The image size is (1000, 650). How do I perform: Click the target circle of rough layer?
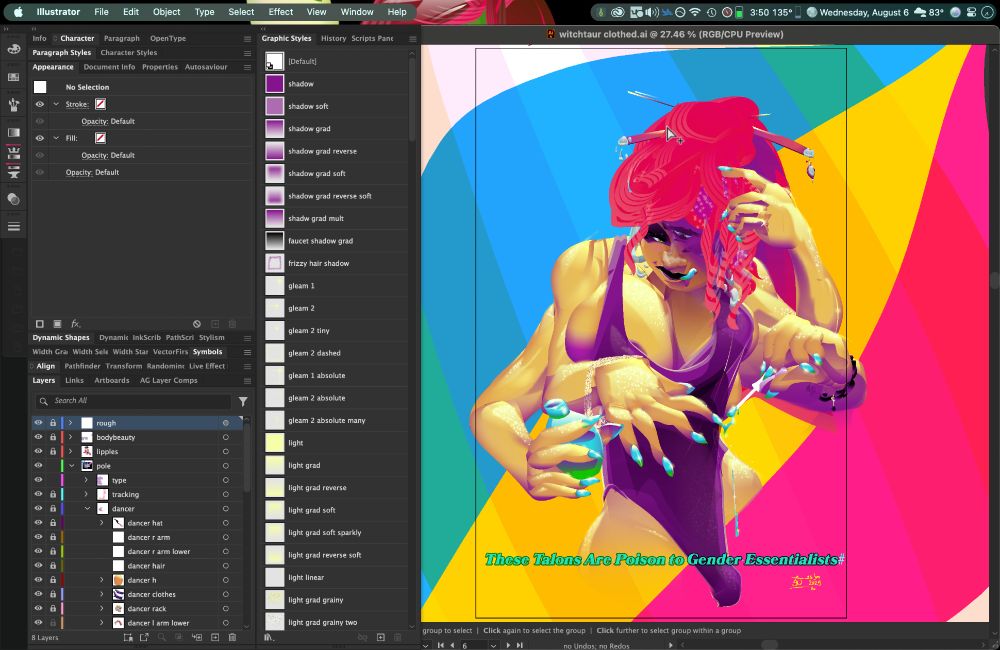tap(226, 423)
